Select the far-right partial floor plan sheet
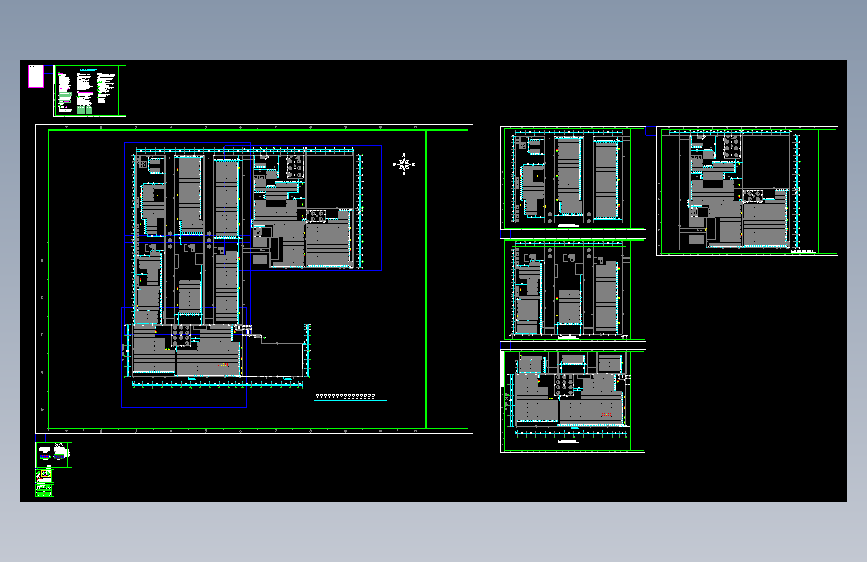 747,191
